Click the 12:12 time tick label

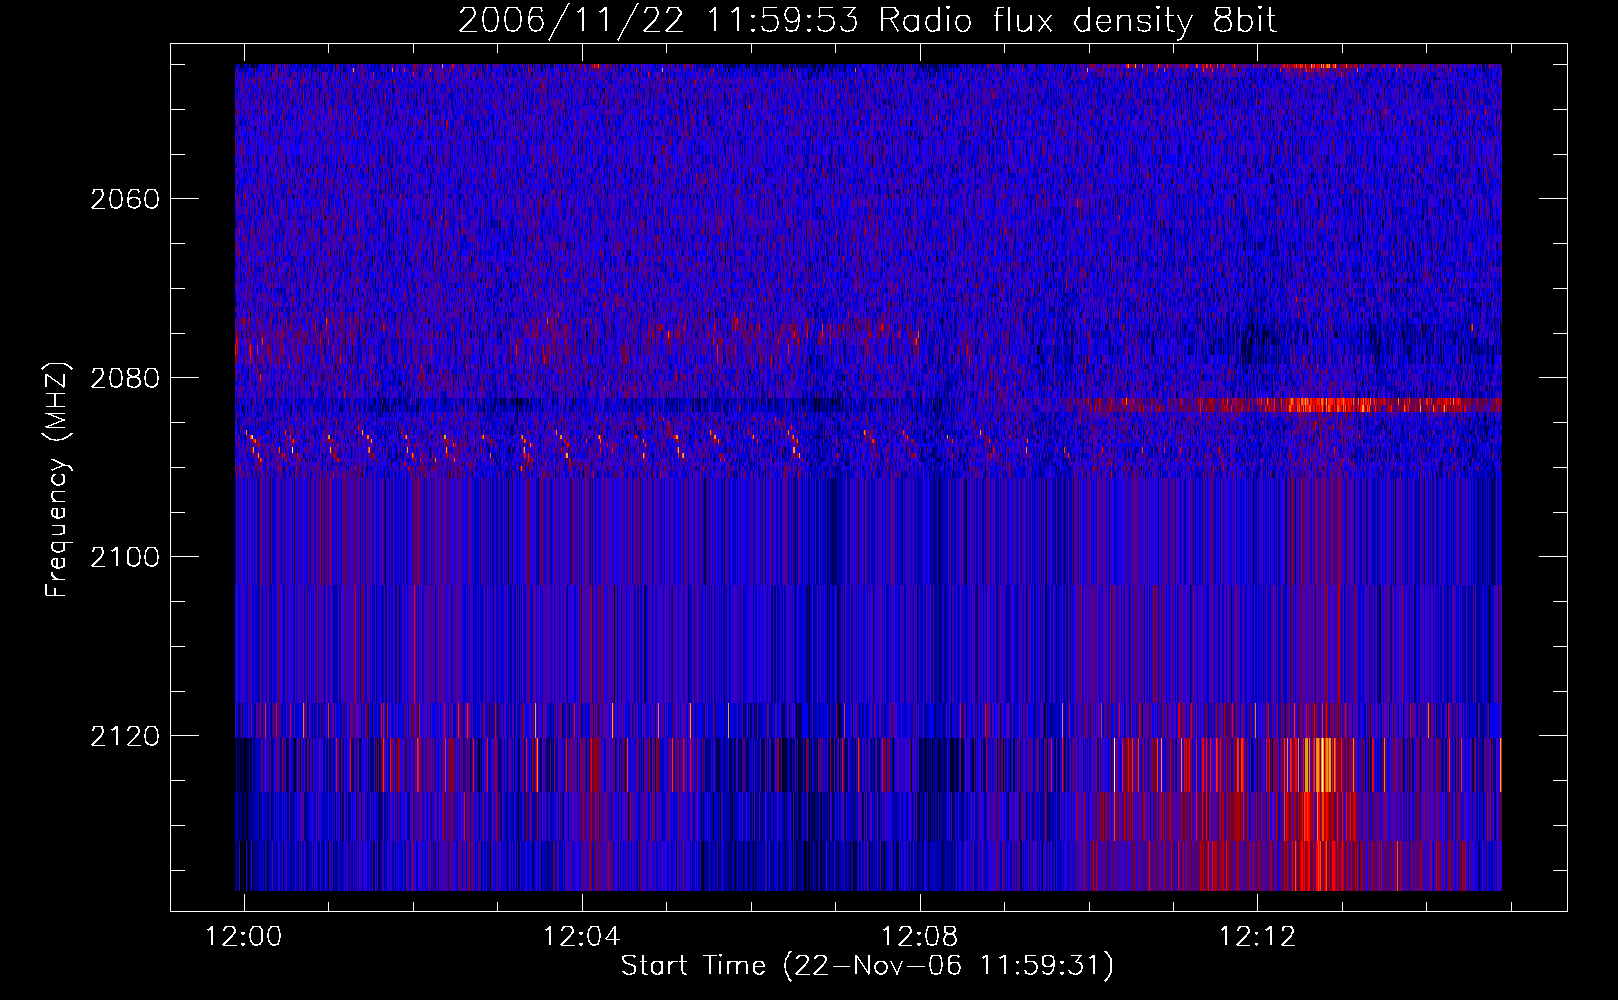[x=1257, y=936]
